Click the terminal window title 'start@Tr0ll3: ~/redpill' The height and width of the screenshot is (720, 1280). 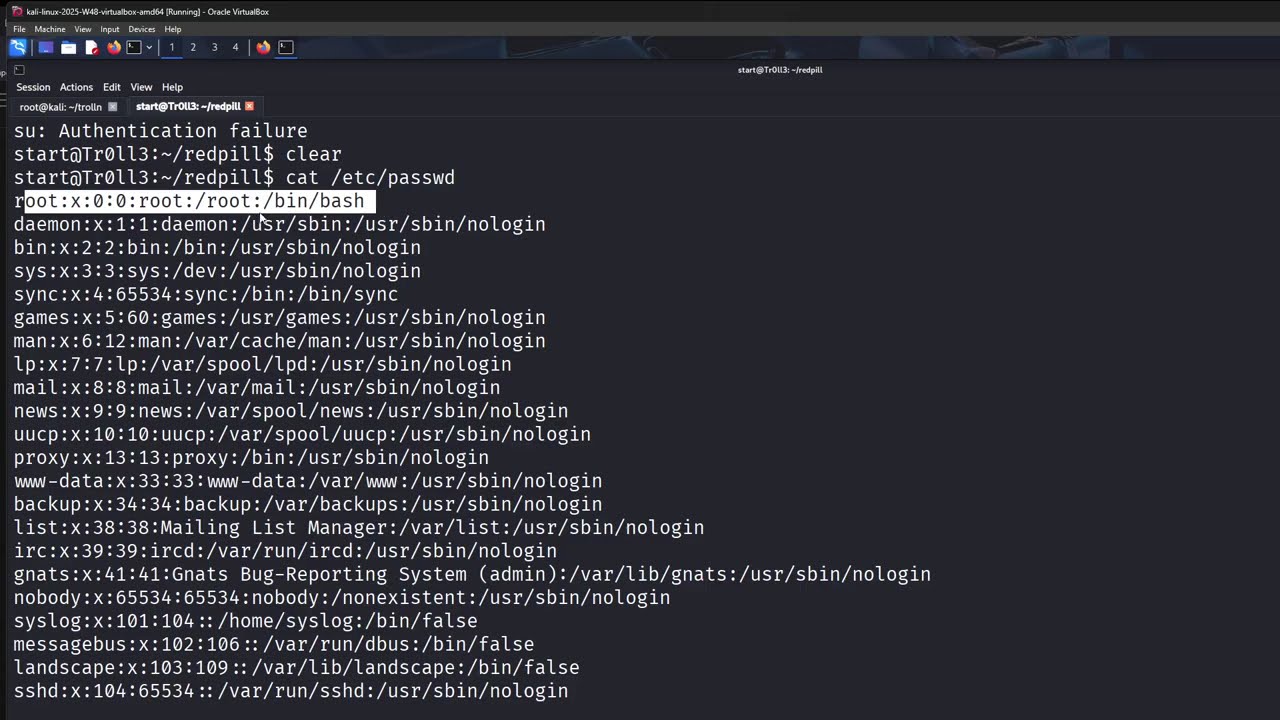click(x=780, y=70)
